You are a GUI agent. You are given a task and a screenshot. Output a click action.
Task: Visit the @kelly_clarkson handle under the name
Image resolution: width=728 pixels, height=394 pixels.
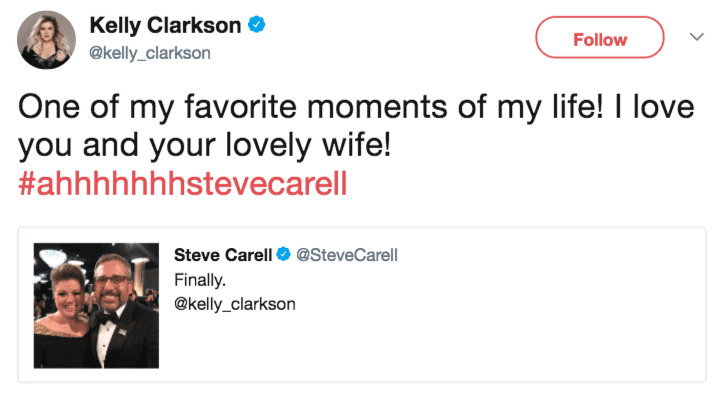tap(150, 53)
